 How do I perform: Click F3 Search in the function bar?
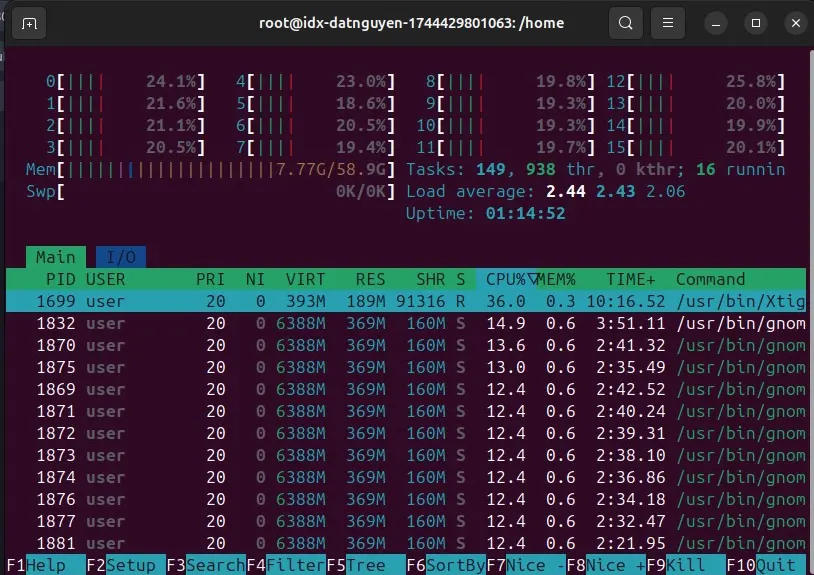(206, 565)
